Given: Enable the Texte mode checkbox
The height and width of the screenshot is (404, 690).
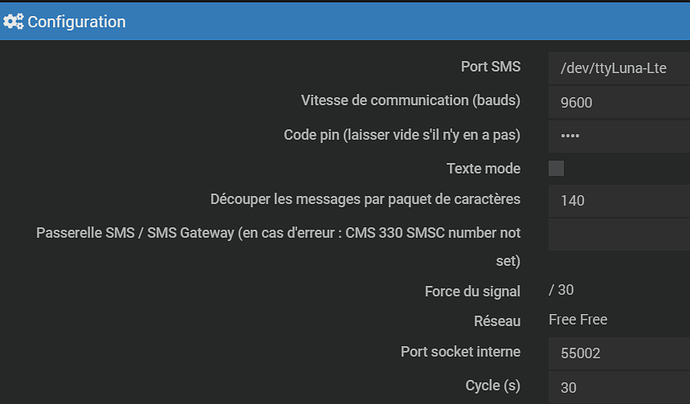Looking at the screenshot, I should click(x=556, y=168).
